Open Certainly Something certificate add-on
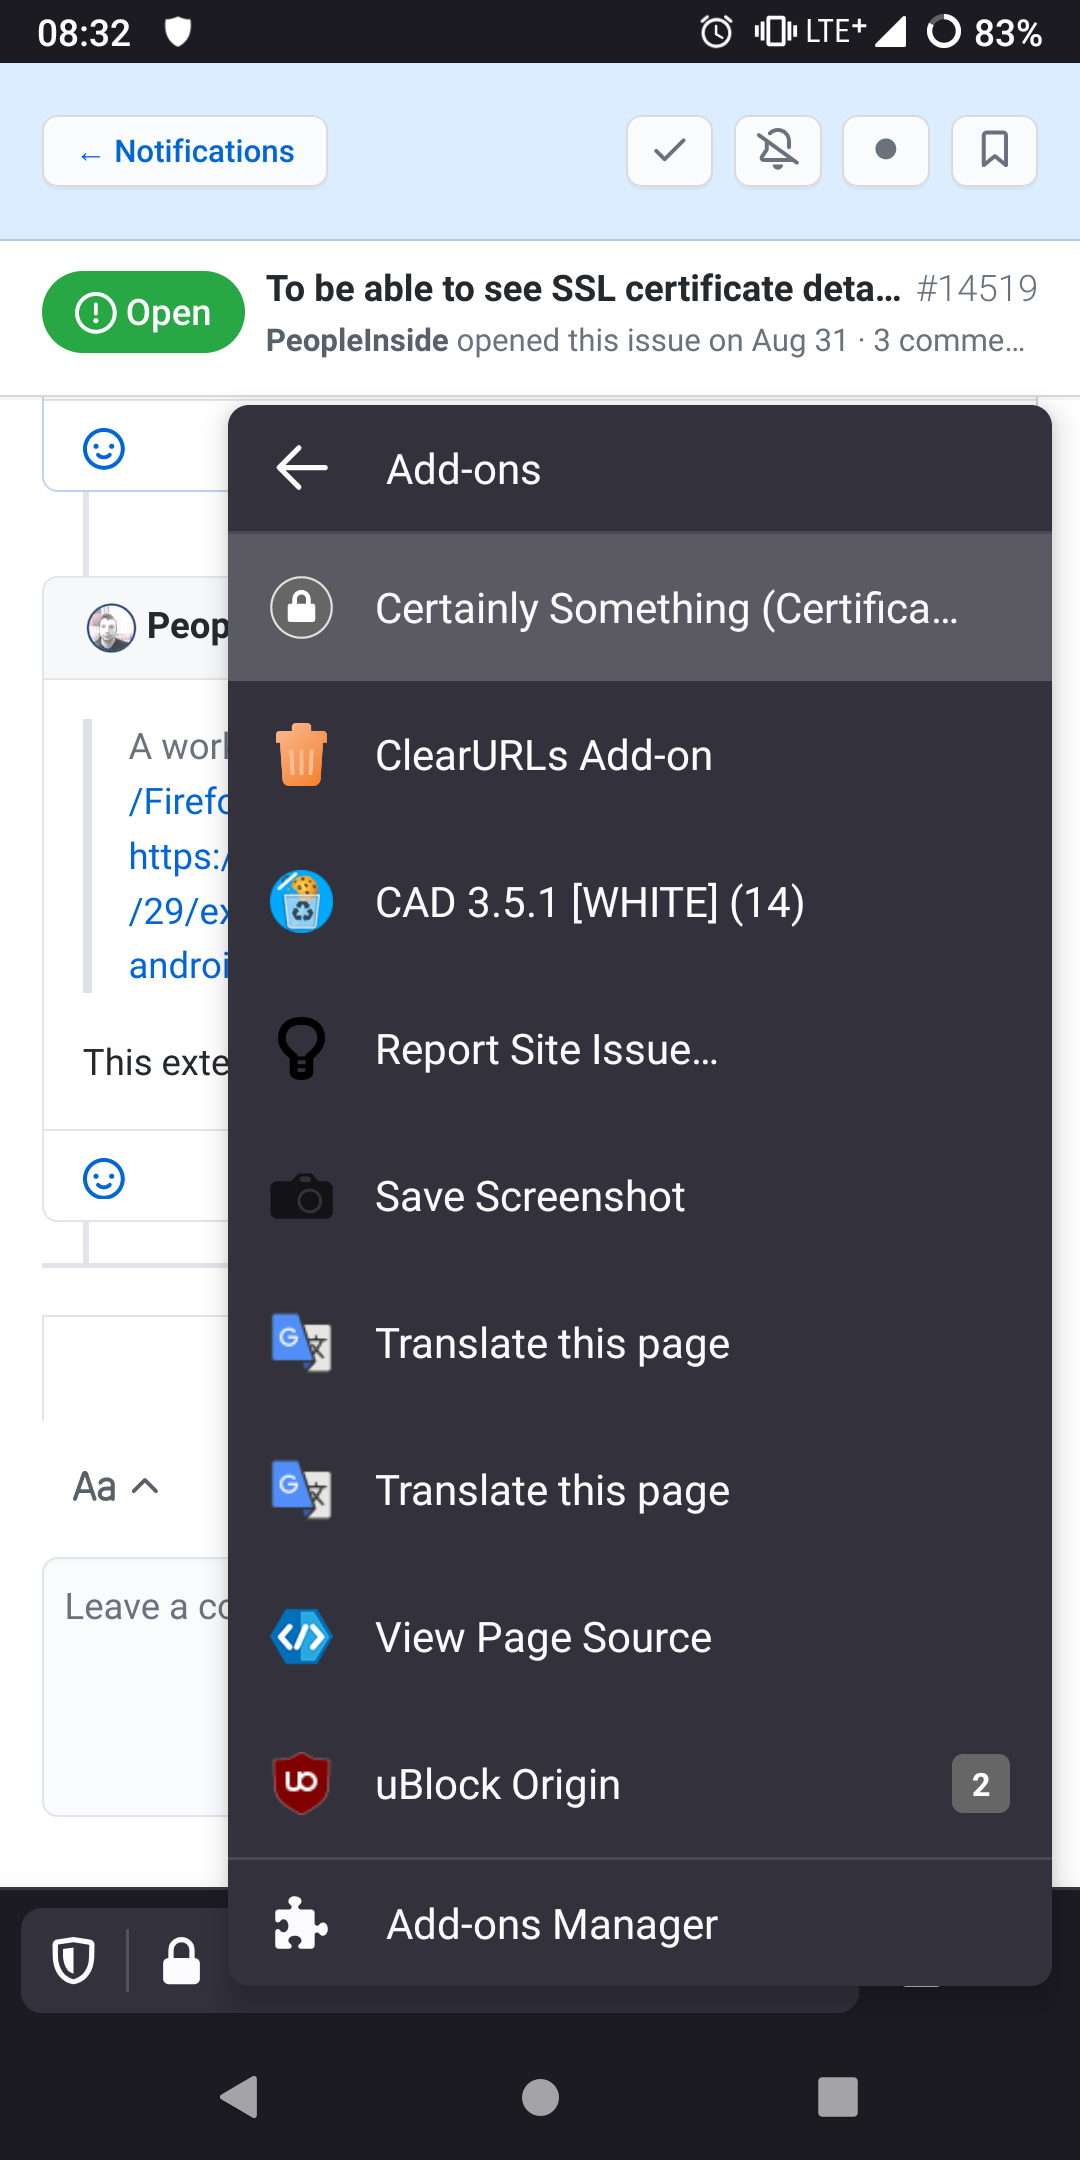The image size is (1080, 2160). tap(640, 608)
